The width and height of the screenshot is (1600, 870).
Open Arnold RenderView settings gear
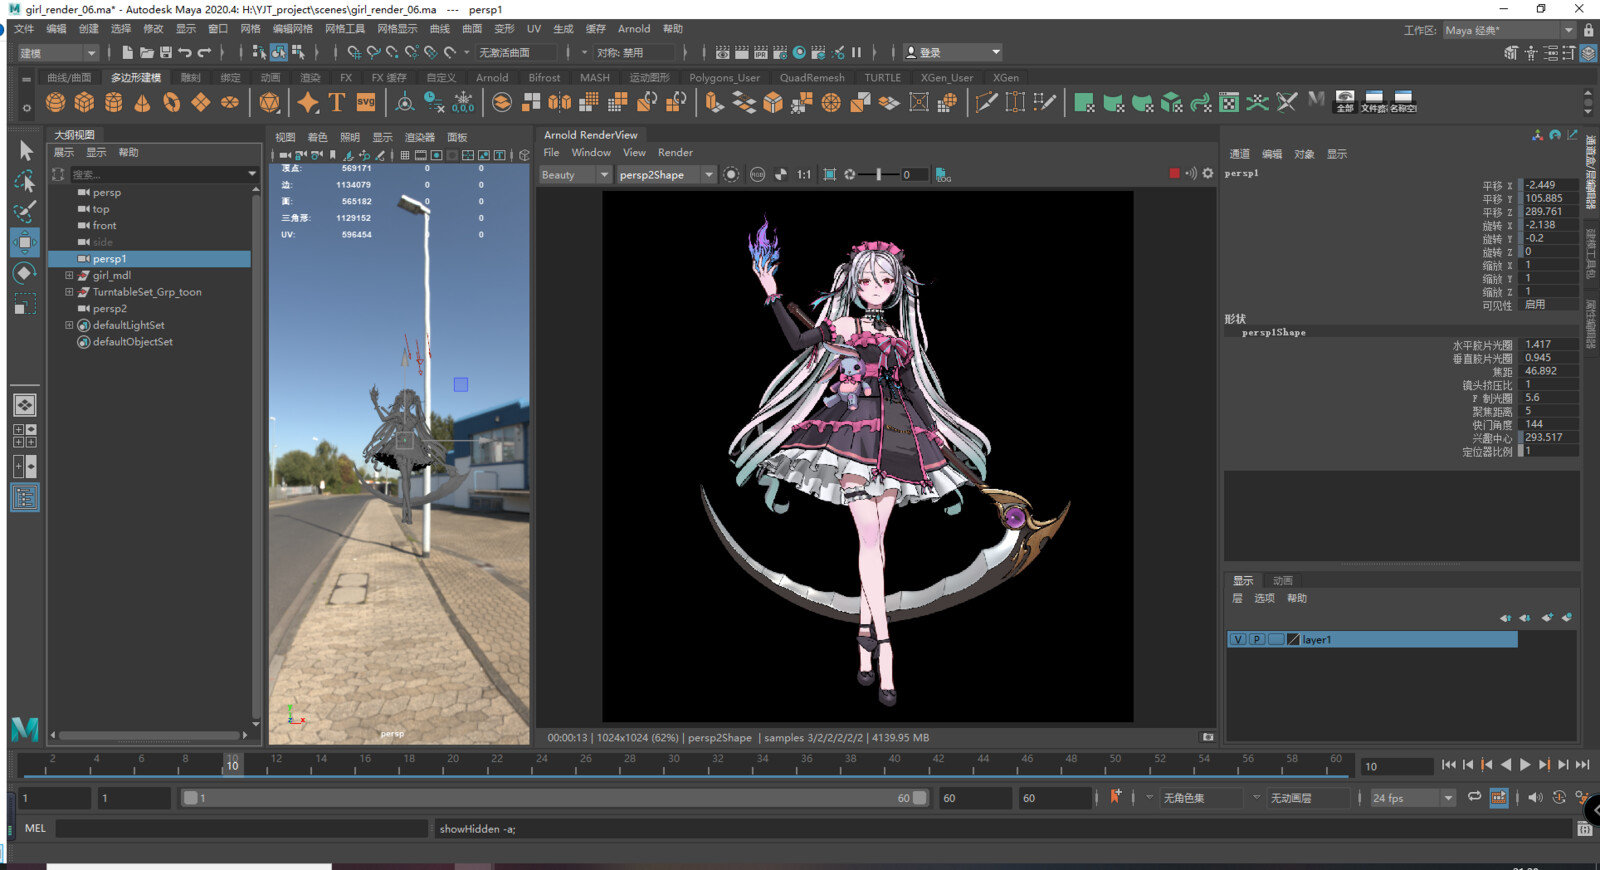[1208, 174]
